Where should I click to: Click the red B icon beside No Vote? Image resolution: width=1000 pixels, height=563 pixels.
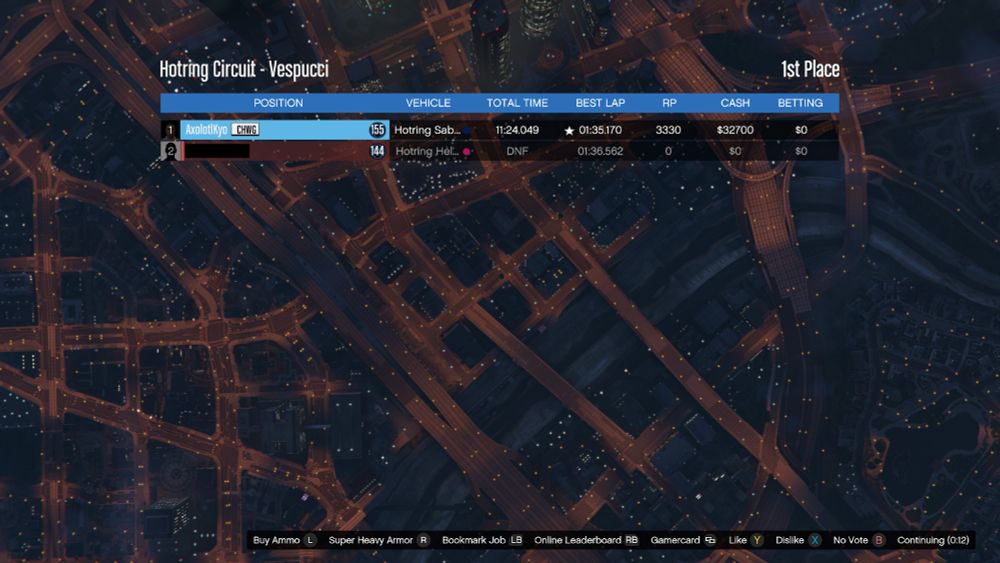point(879,540)
